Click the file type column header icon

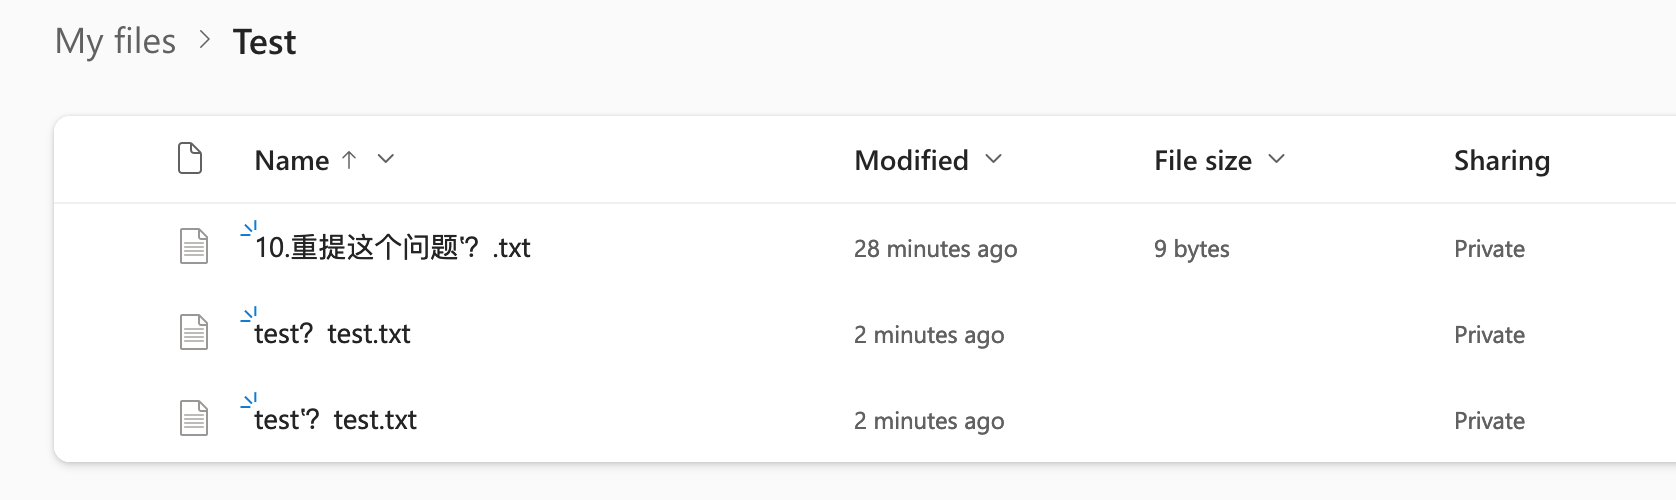click(x=190, y=159)
